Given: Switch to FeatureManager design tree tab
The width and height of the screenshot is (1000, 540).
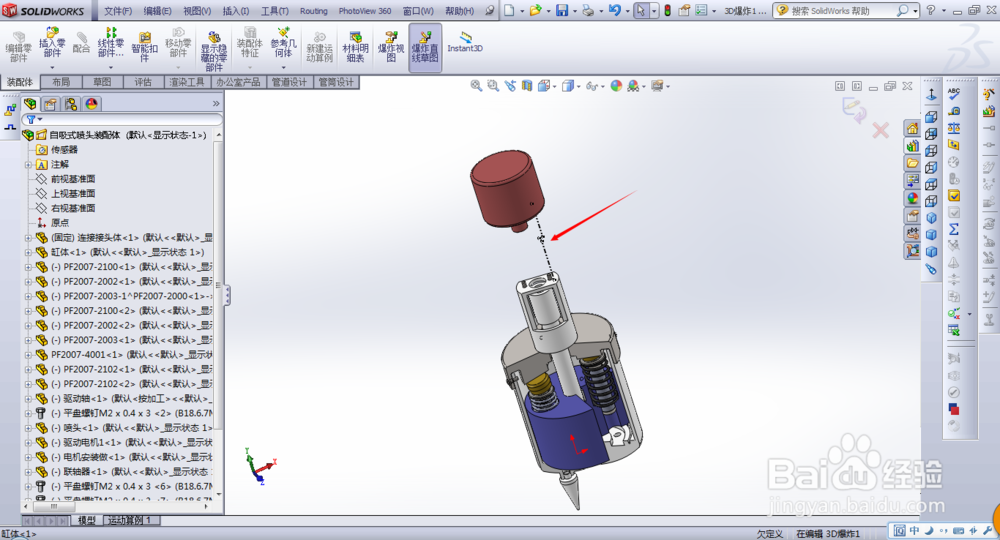Looking at the screenshot, I should 30,103.
